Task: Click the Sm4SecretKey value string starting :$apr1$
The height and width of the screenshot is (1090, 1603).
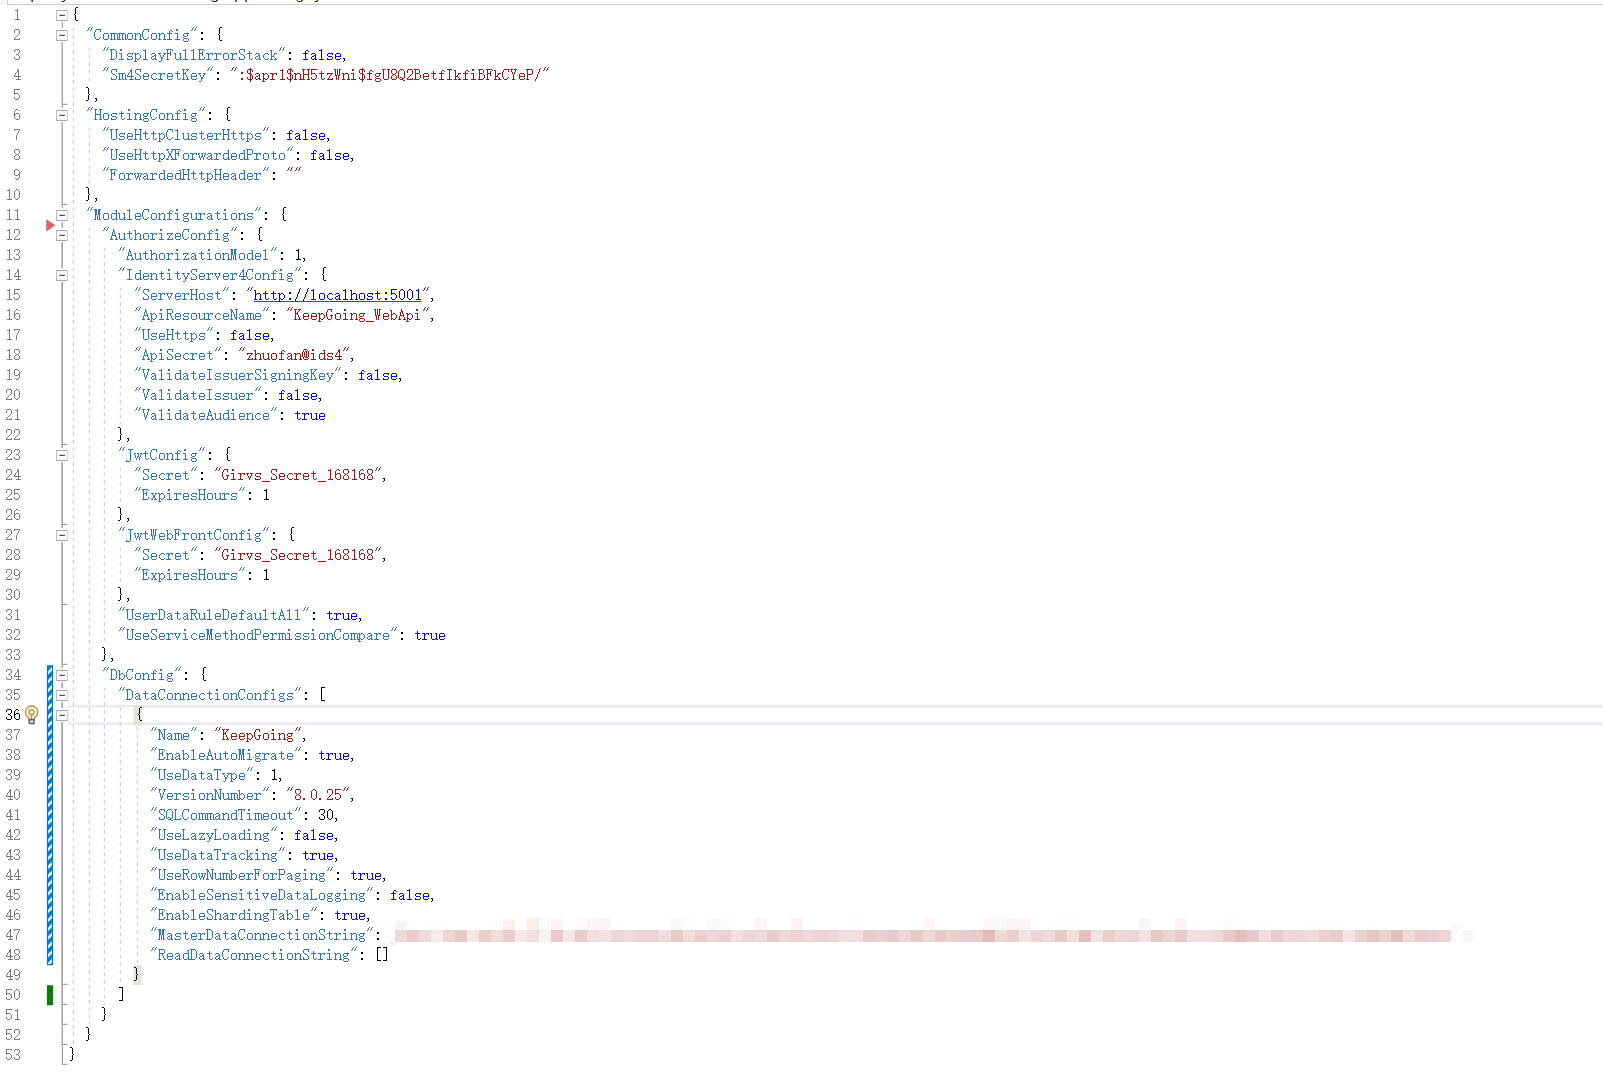Action: (389, 75)
